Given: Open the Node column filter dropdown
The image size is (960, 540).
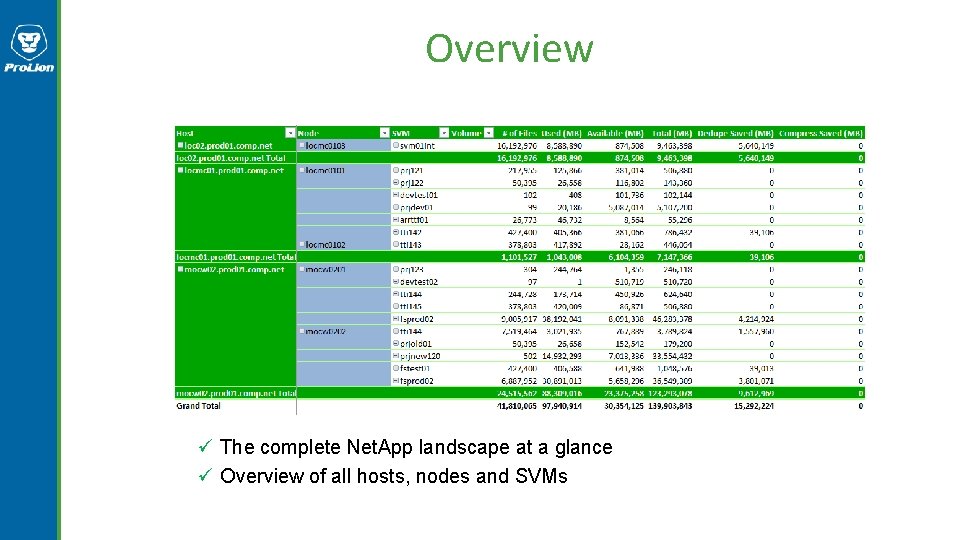Looking at the screenshot, I should pos(384,133).
